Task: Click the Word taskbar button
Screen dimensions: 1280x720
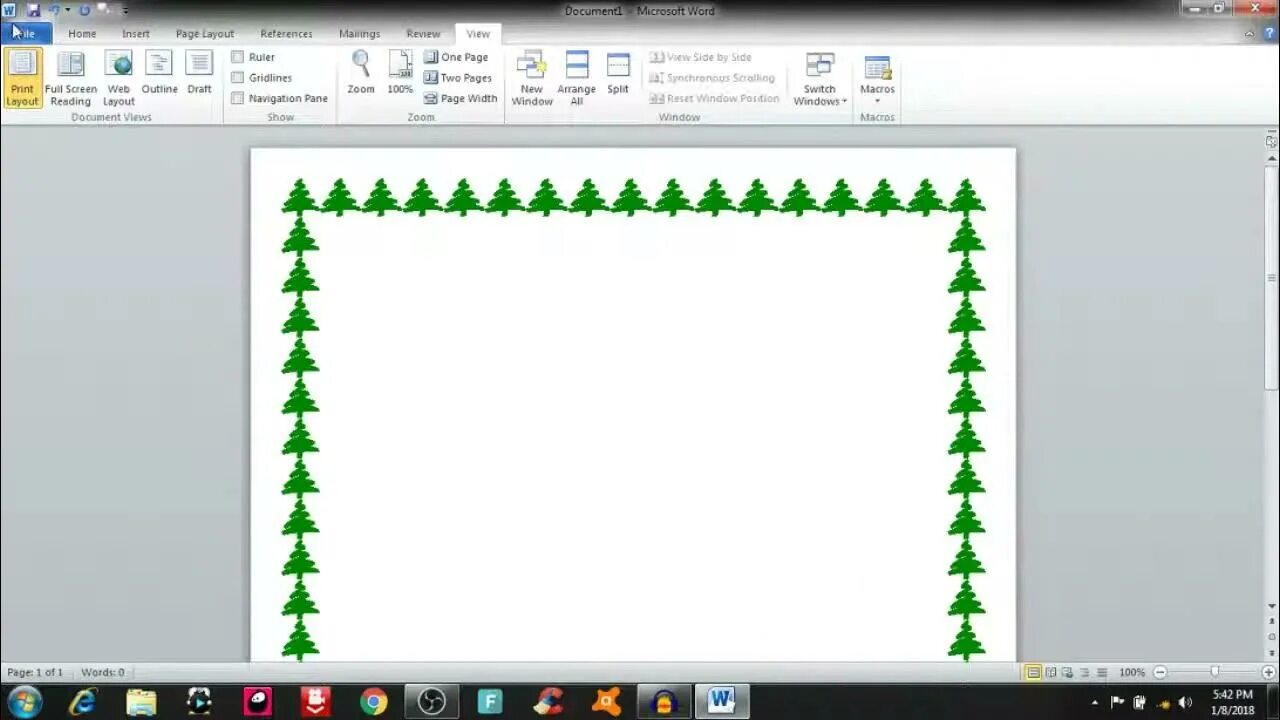Action: [721, 702]
